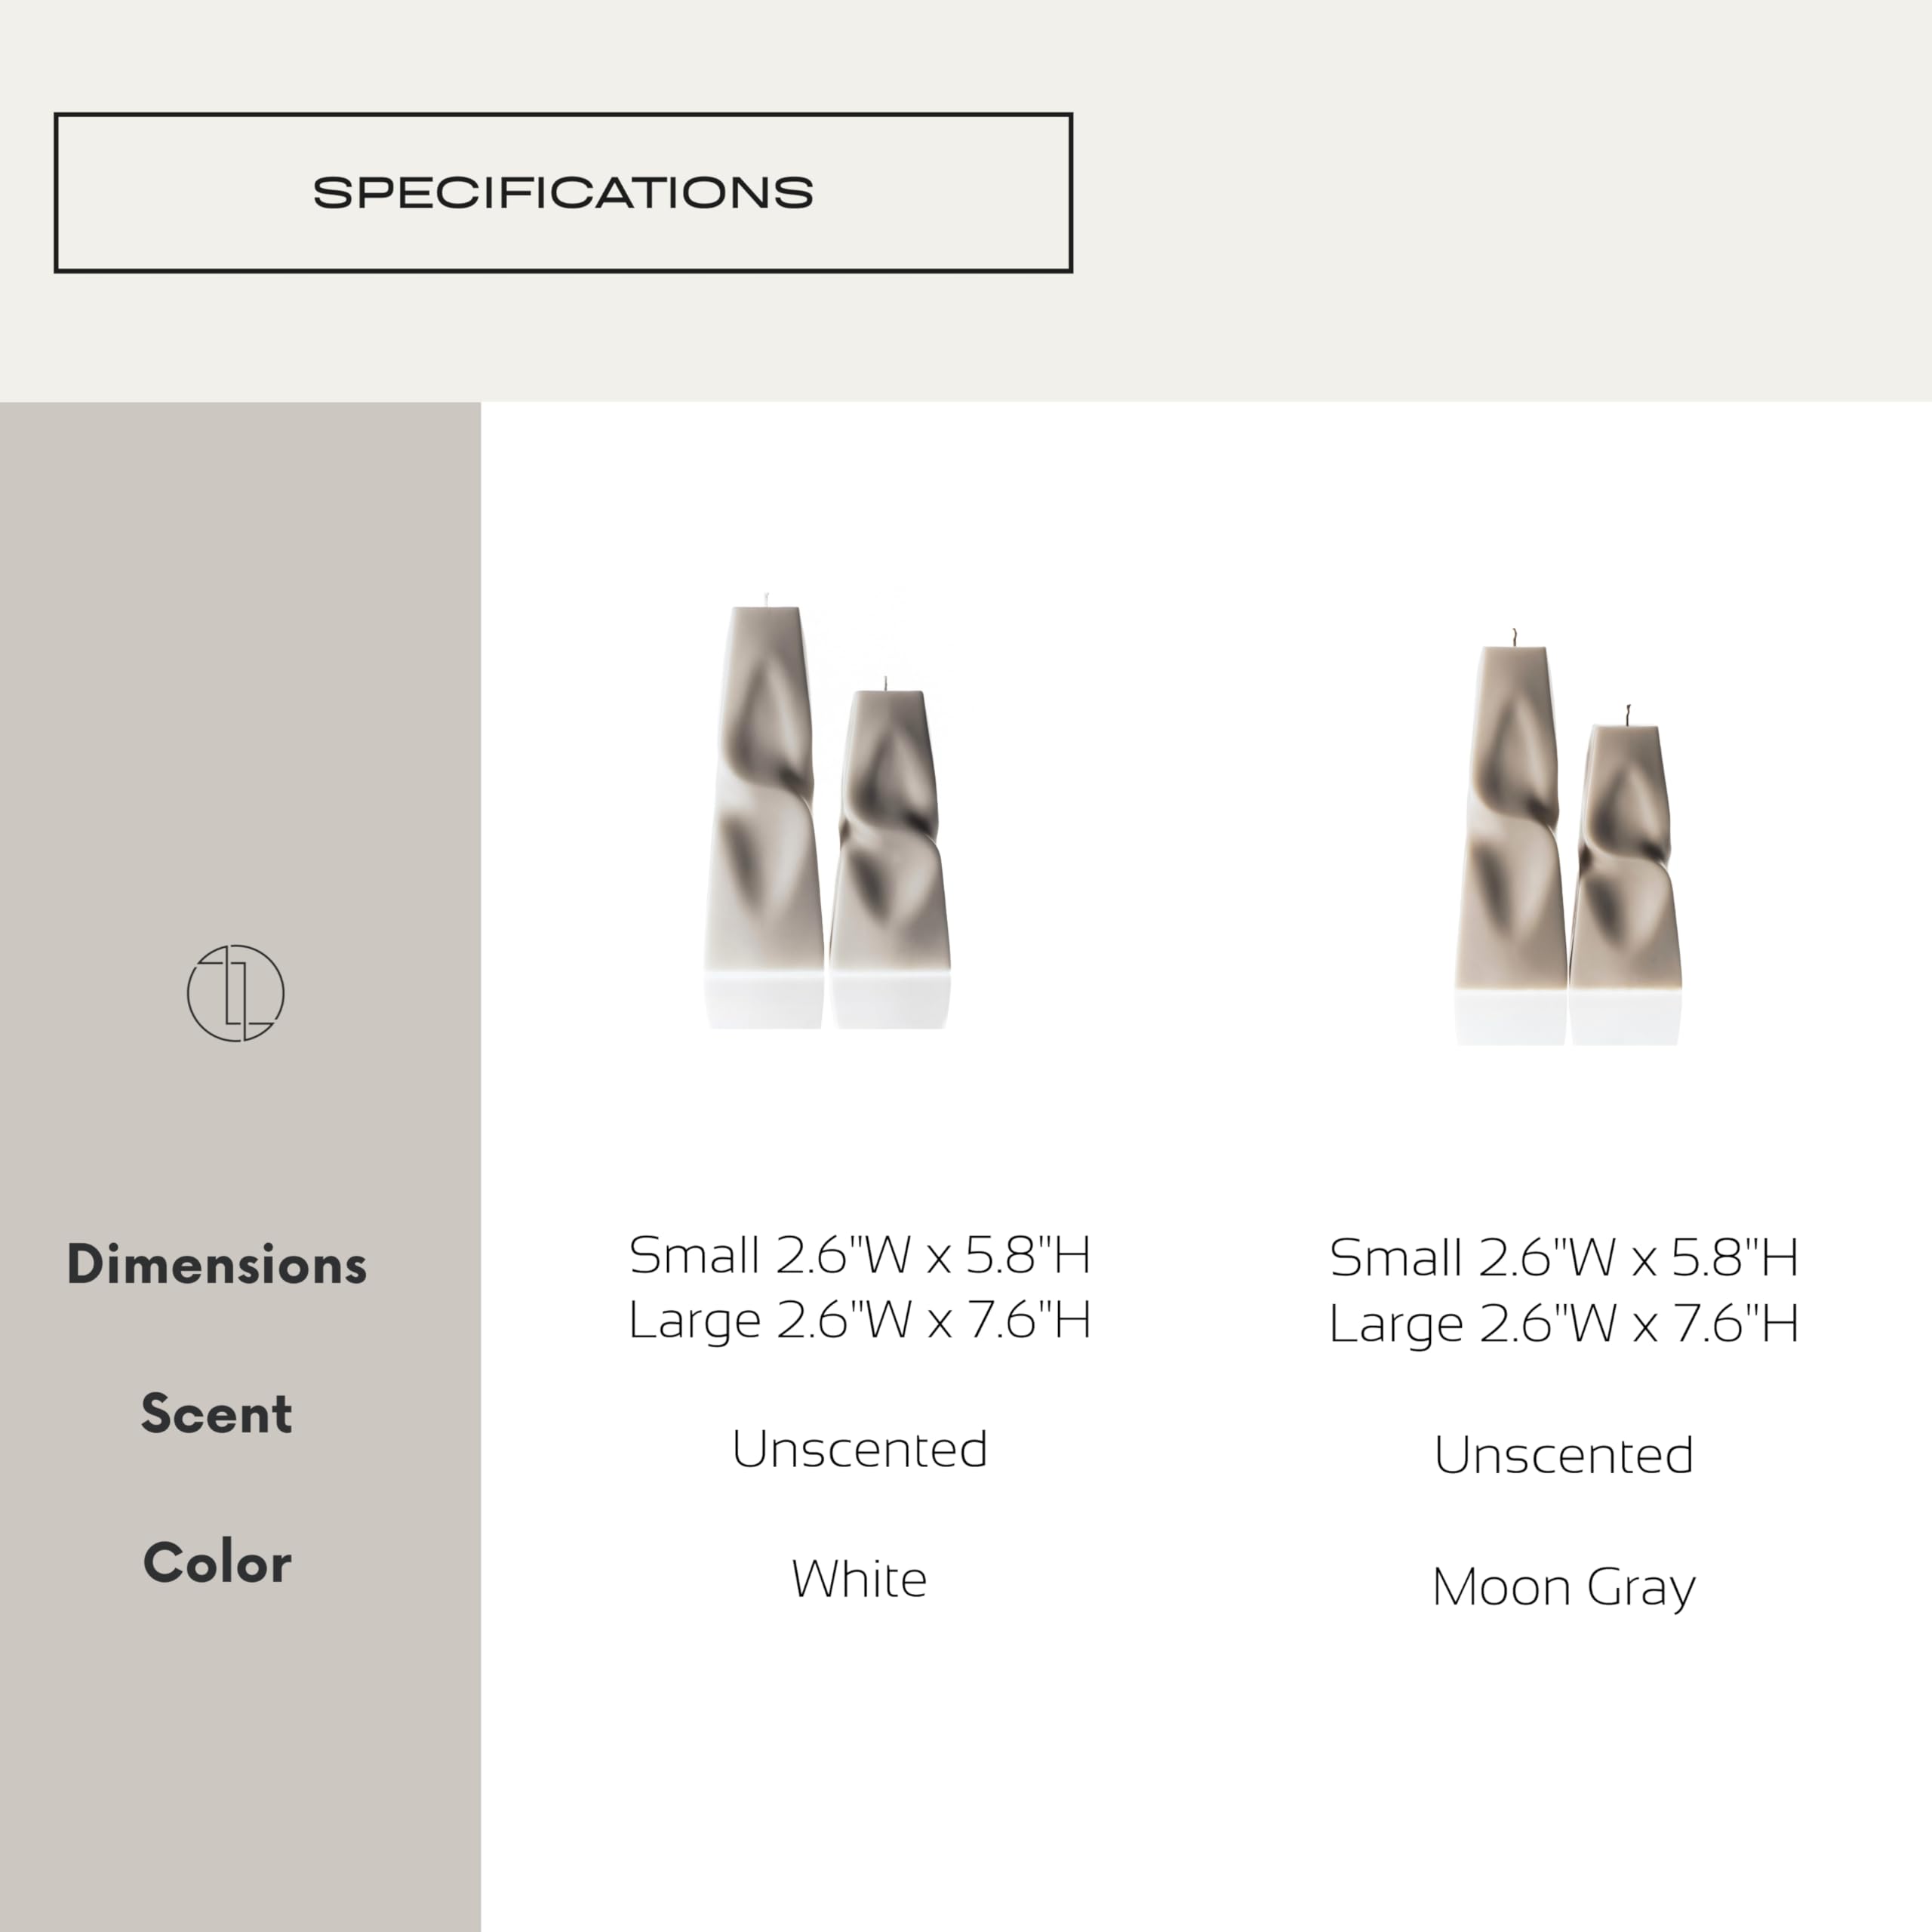Click the Scent row label
The image size is (1932, 1932).
click(x=217, y=1413)
